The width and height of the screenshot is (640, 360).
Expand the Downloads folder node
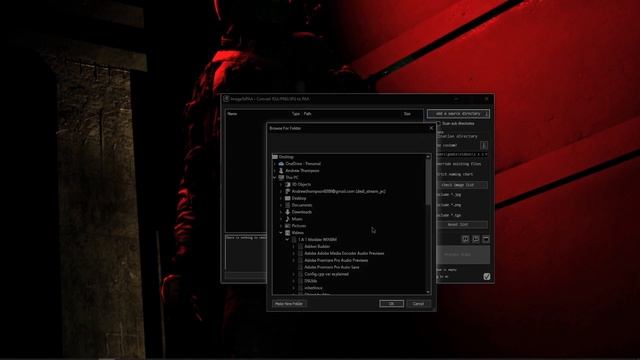[x=281, y=212]
